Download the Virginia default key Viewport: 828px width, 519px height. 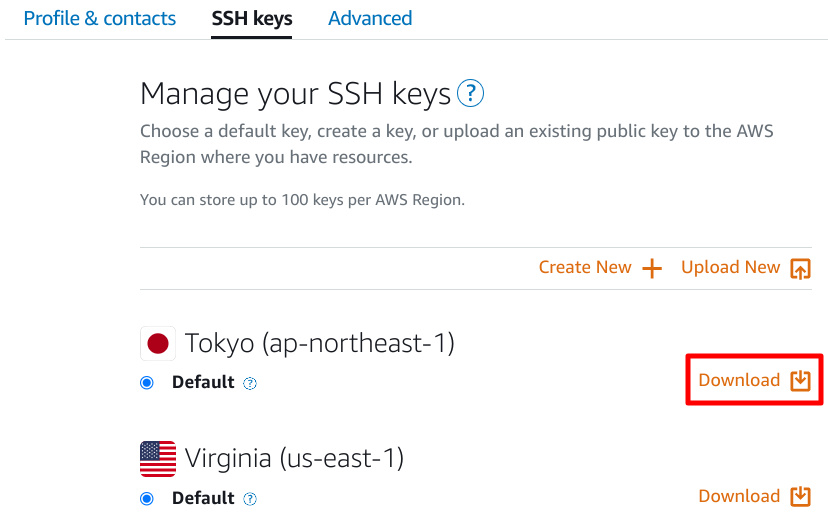point(754,496)
